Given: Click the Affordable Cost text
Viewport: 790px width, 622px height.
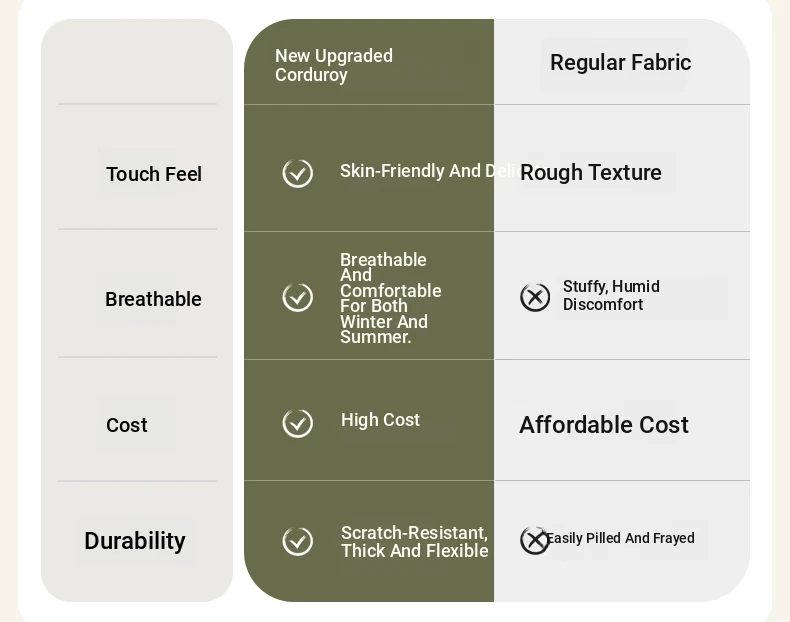Looking at the screenshot, I should 604,425.
